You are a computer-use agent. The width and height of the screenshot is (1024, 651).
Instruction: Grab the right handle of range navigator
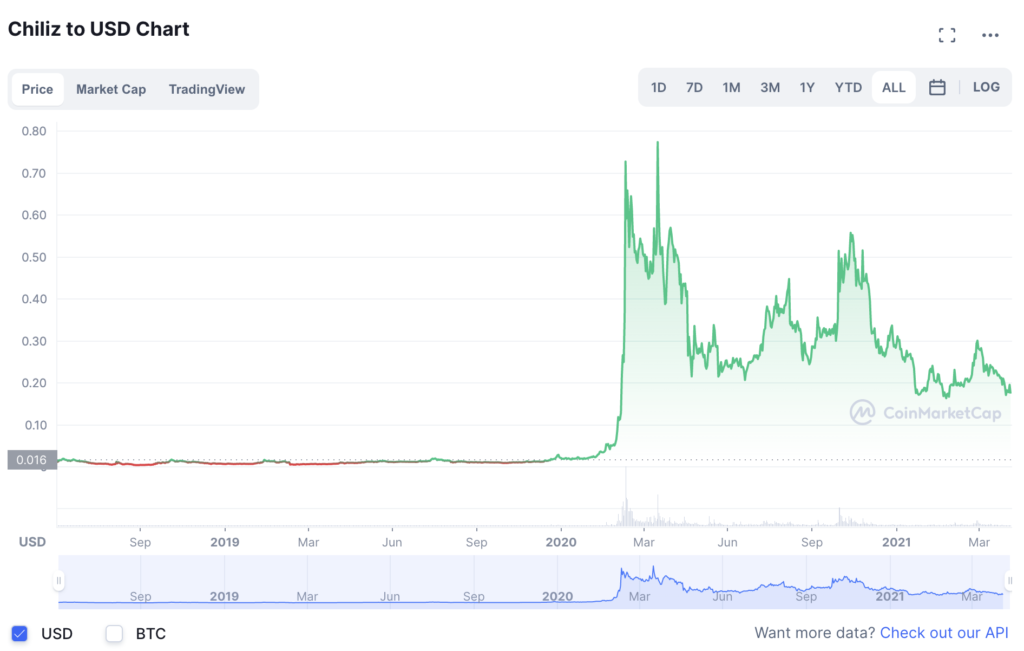(1010, 580)
